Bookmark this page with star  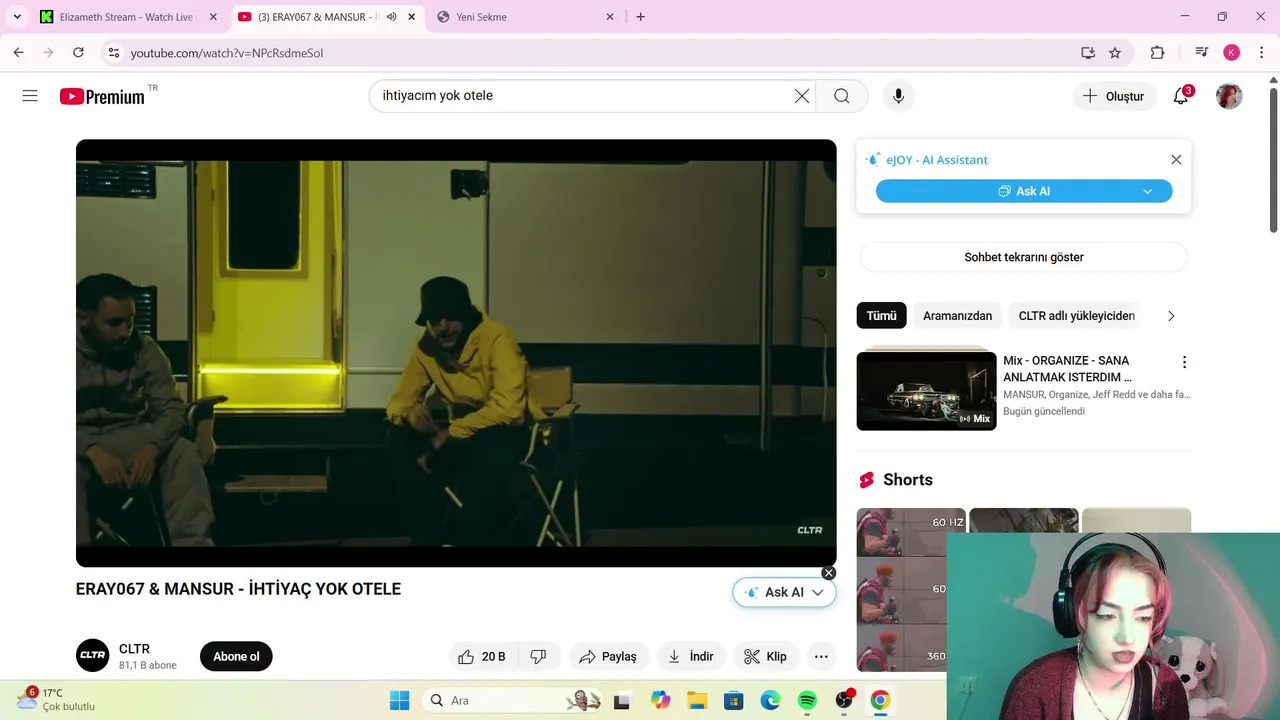click(1115, 53)
